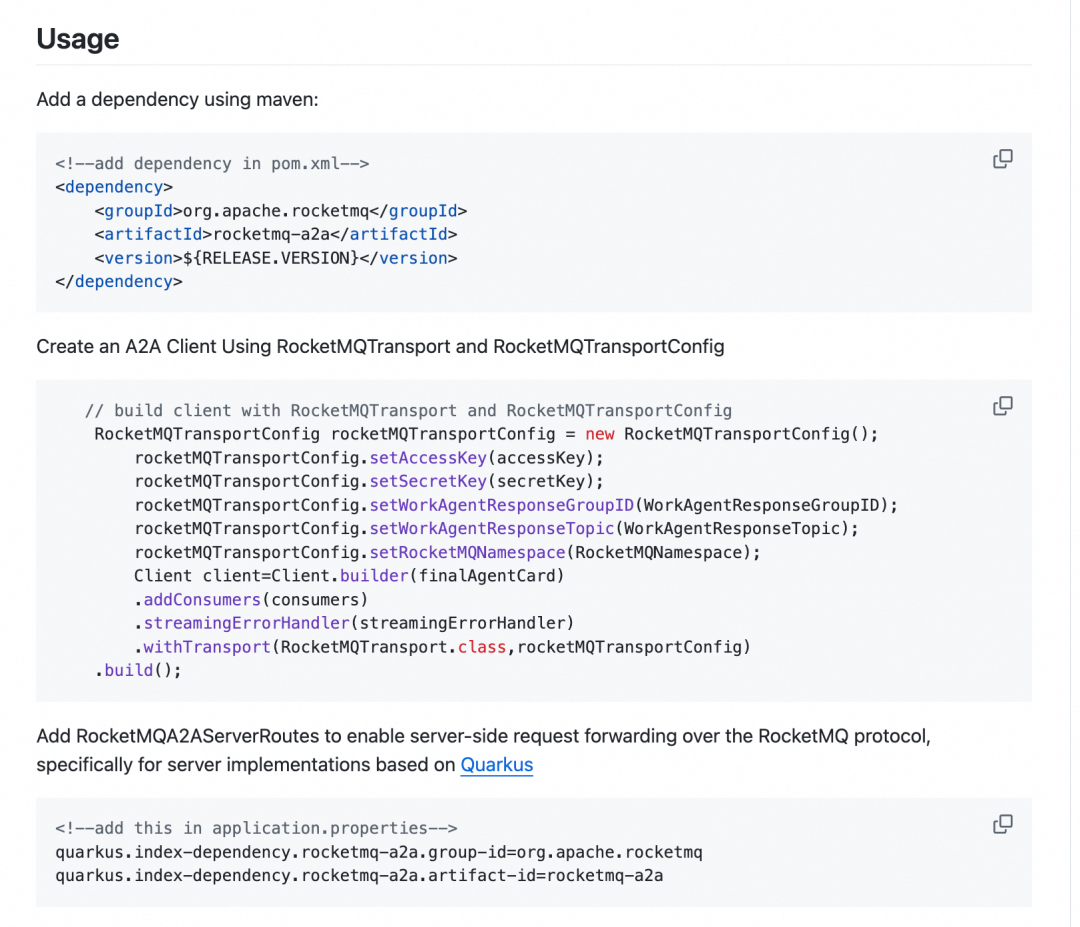The width and height of the screenshot is (1080, 927).
Task: Click the Usage section heading
Action: click(x=77, y=38)
